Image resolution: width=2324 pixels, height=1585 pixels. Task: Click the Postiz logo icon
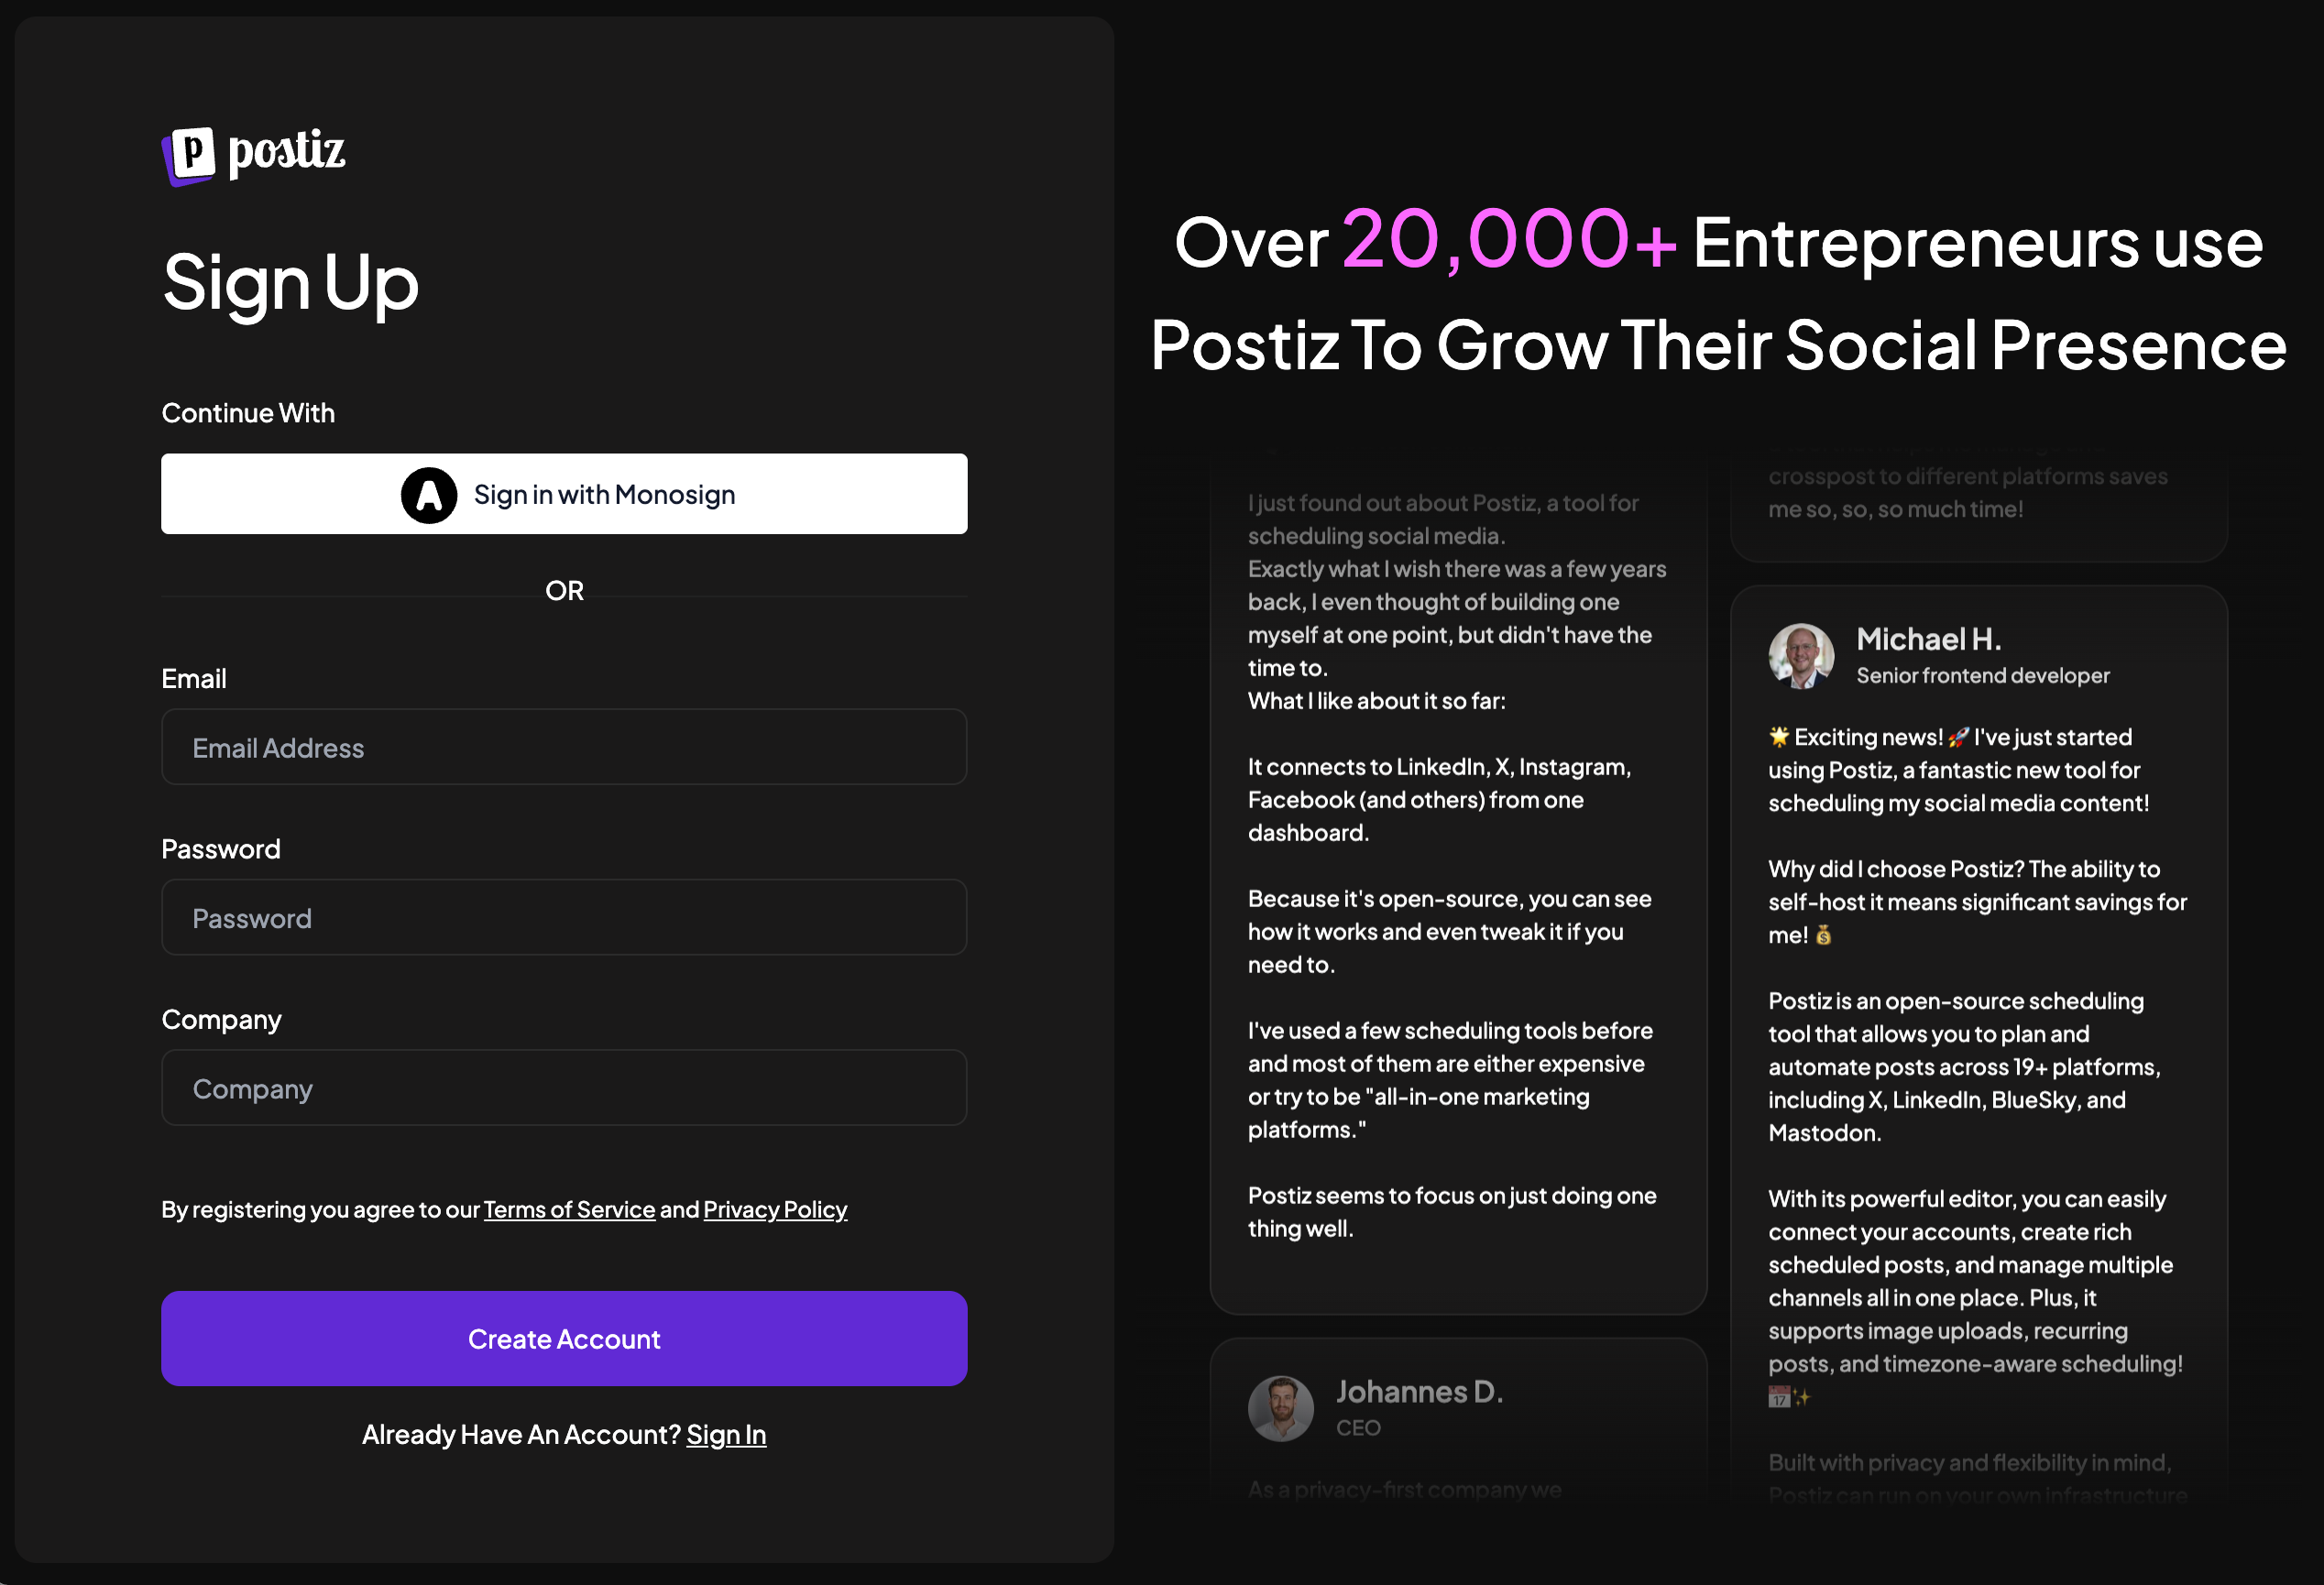pyautogui.click(x=189, y=156)
